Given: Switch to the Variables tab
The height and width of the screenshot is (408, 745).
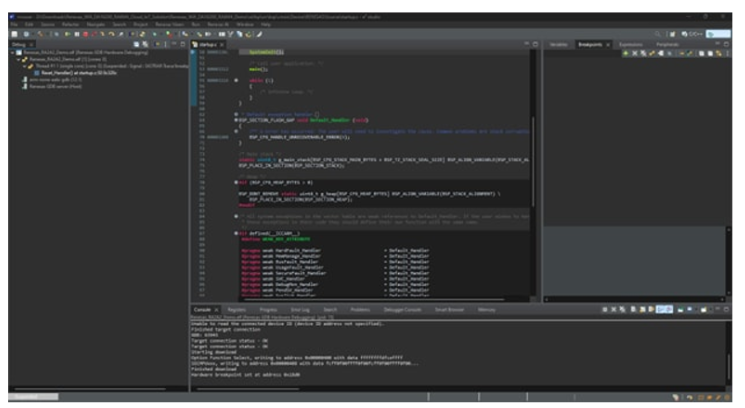Looking at the screenshot, I should click(559, 45).
